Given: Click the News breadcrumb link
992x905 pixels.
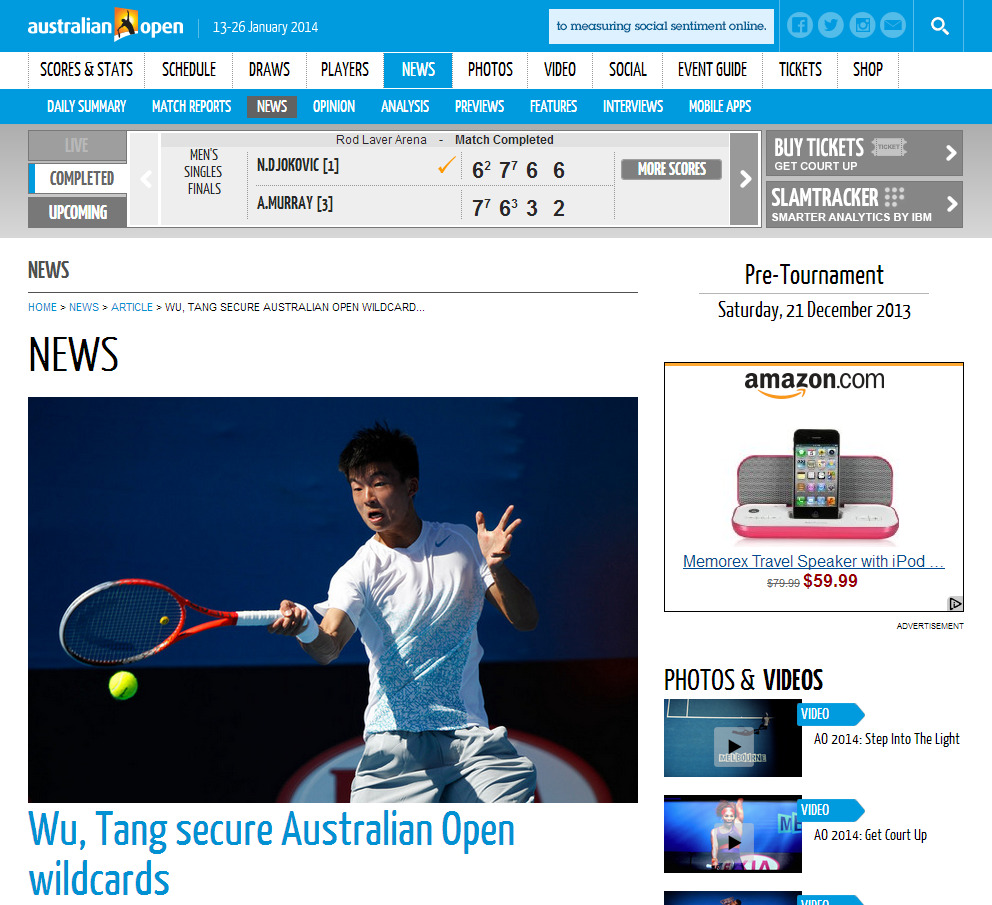Looking at the screenshot, I should [84, 307].
